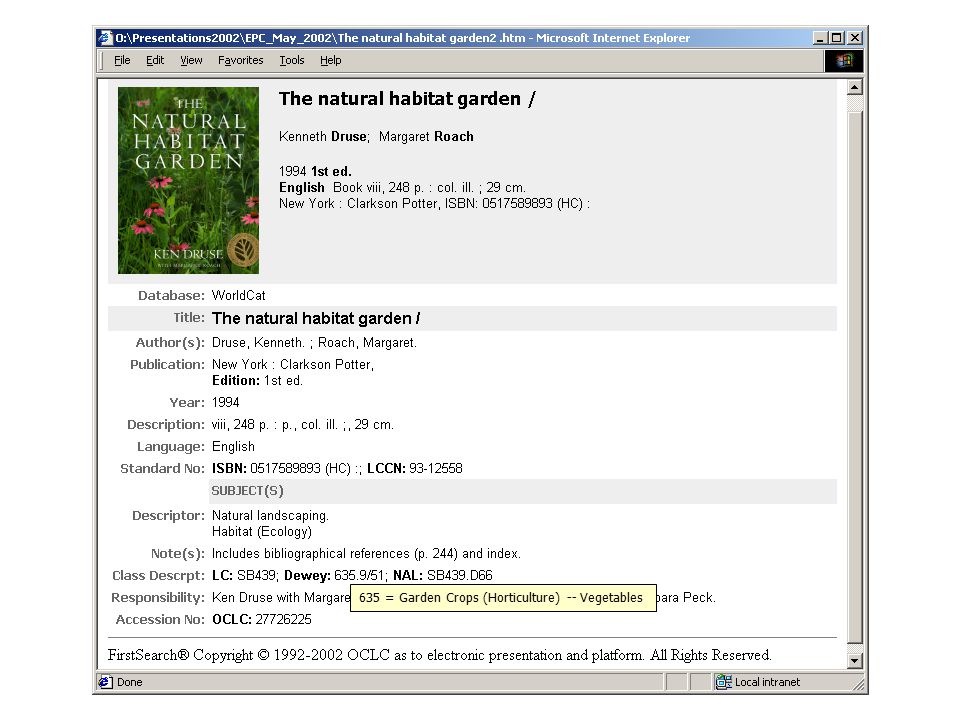
Task: Click the Local intranet zone icon
Action: point(724,681)
